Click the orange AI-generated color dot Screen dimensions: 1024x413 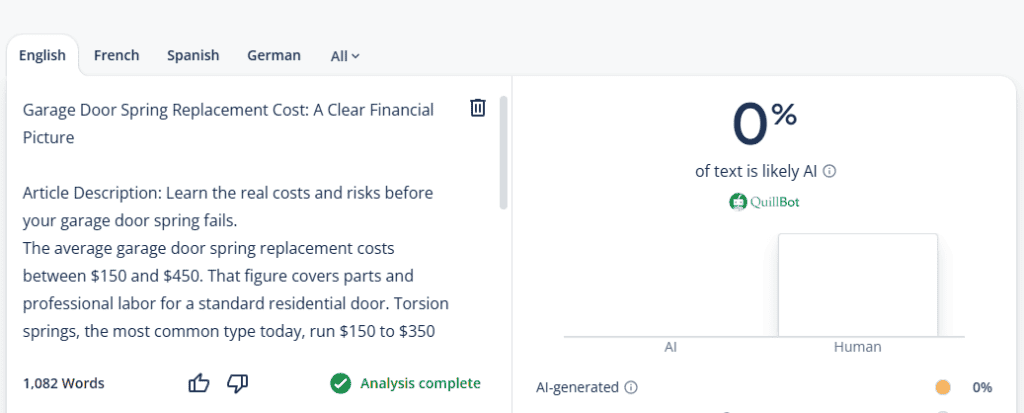[x=942, y=387]
